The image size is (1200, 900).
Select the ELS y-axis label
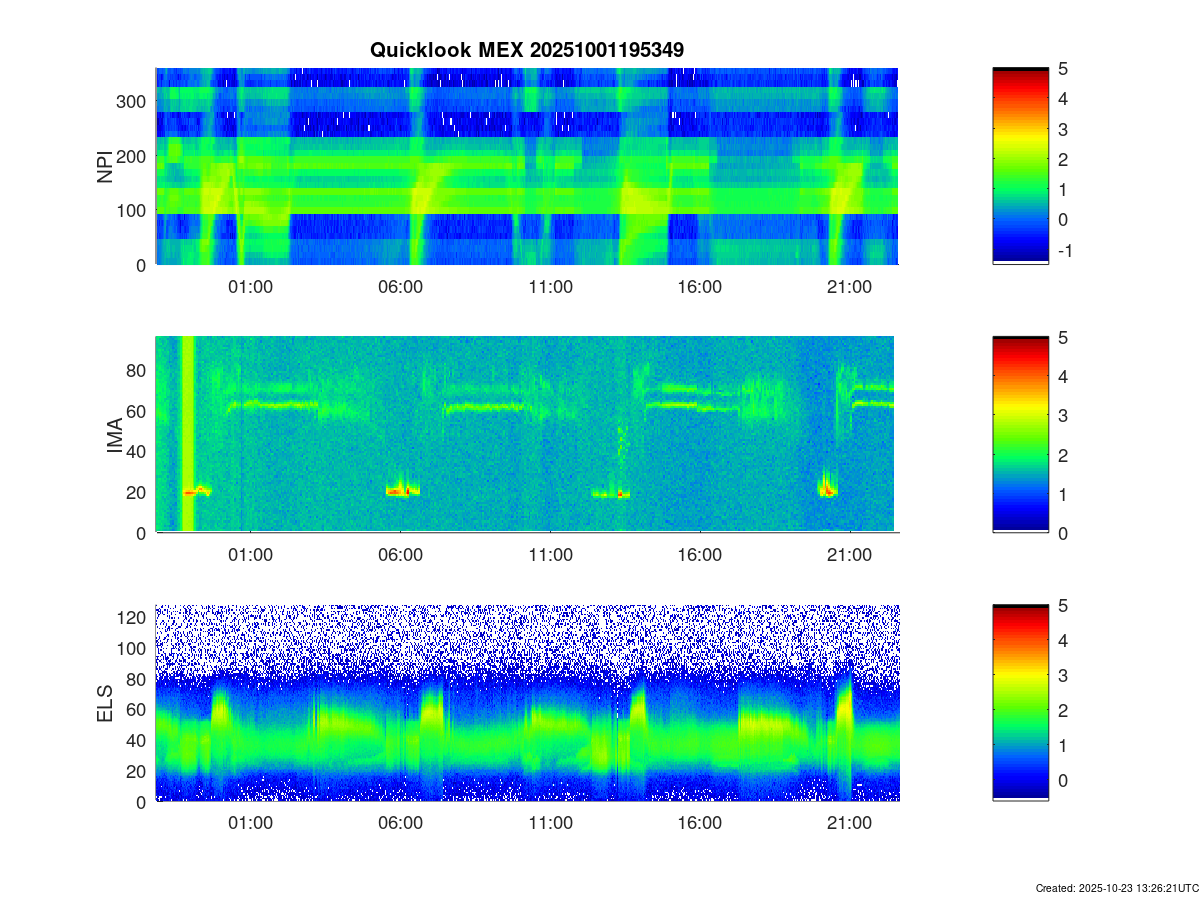(104, 703)
